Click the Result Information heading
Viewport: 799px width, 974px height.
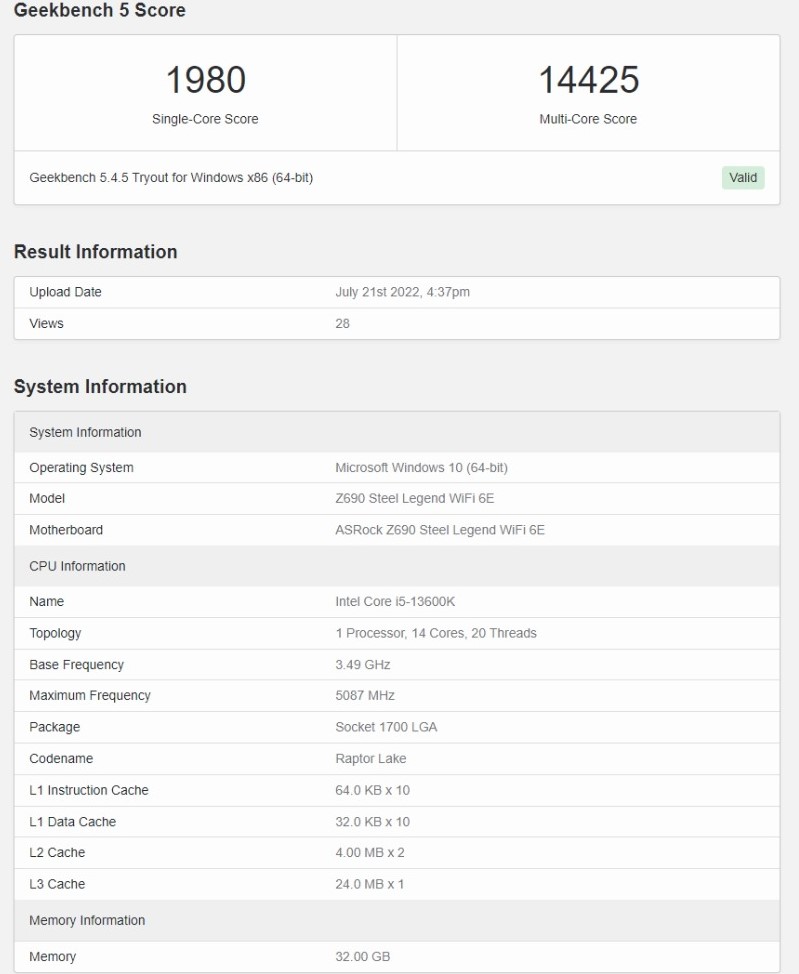click(x=95, y=252)
